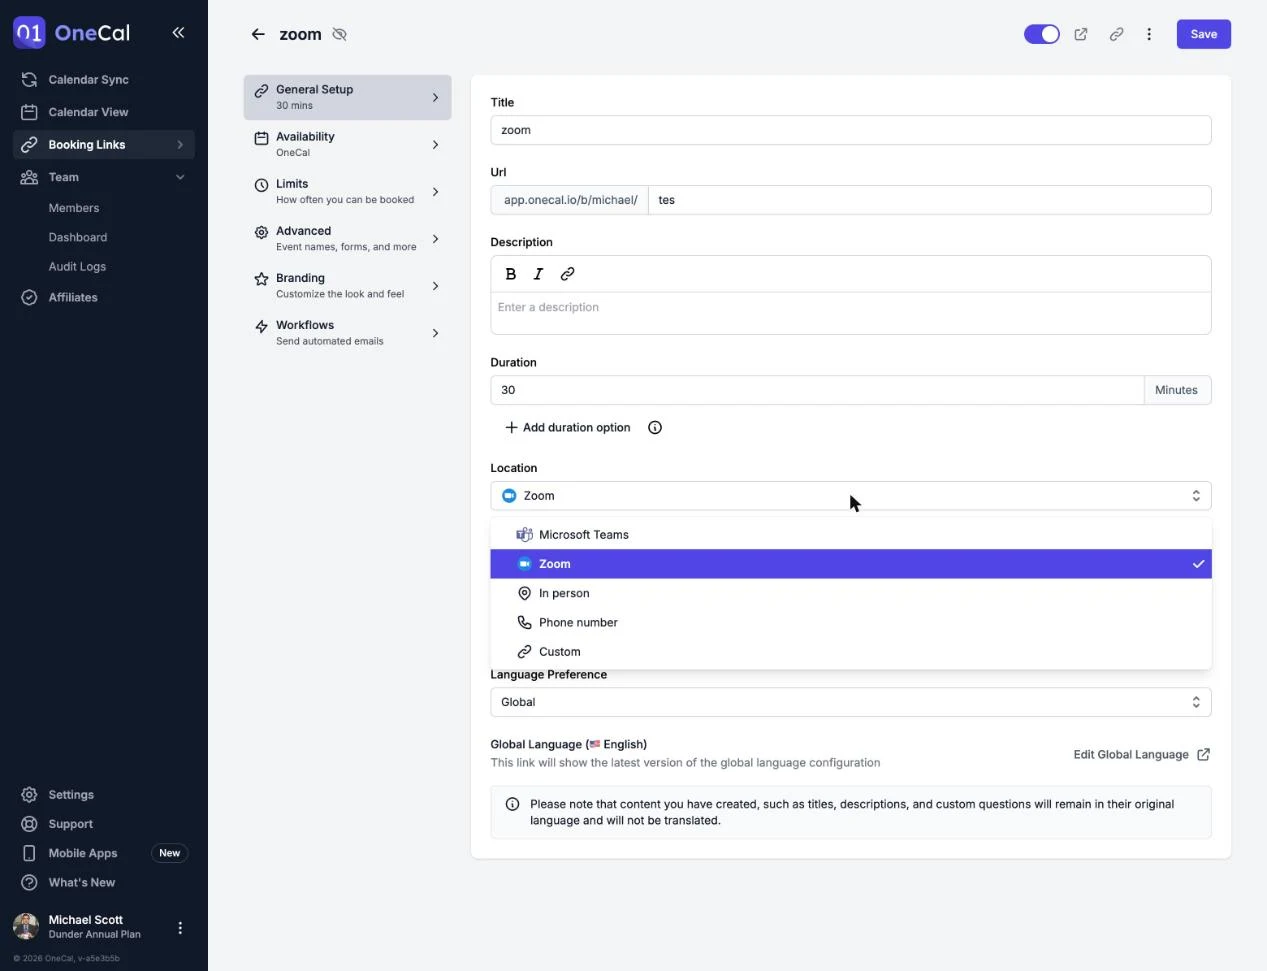Image resolution: width=1267 pixels, height=971 pixels.
Task: Open Affiliates page
Action: (x=104, y=297)
